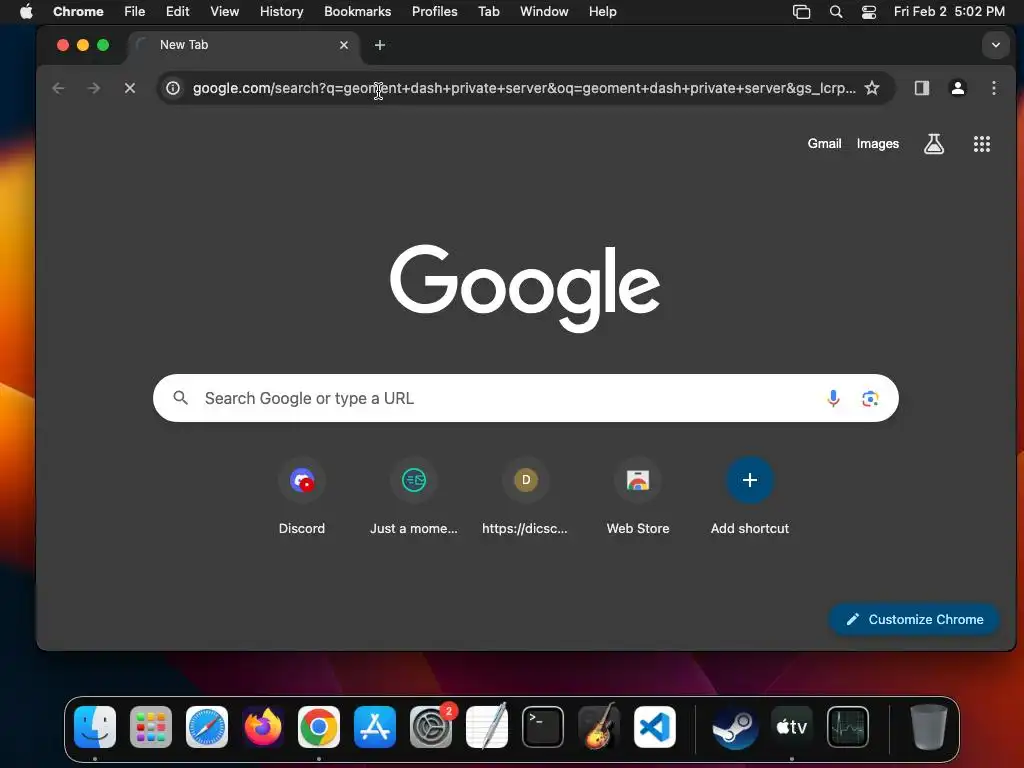Open Apple TV from the Dock
The height and width of the screenshot is (768, 1024).
point(792,727)
